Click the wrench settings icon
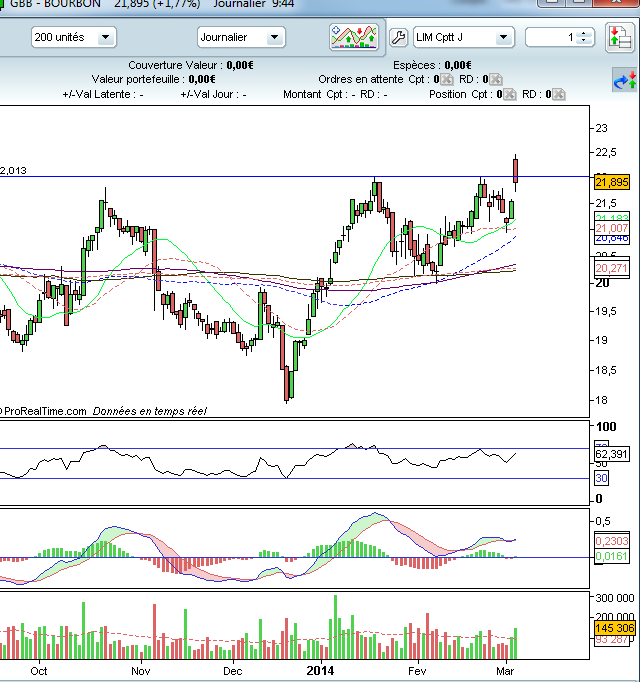 pos(398,37)
